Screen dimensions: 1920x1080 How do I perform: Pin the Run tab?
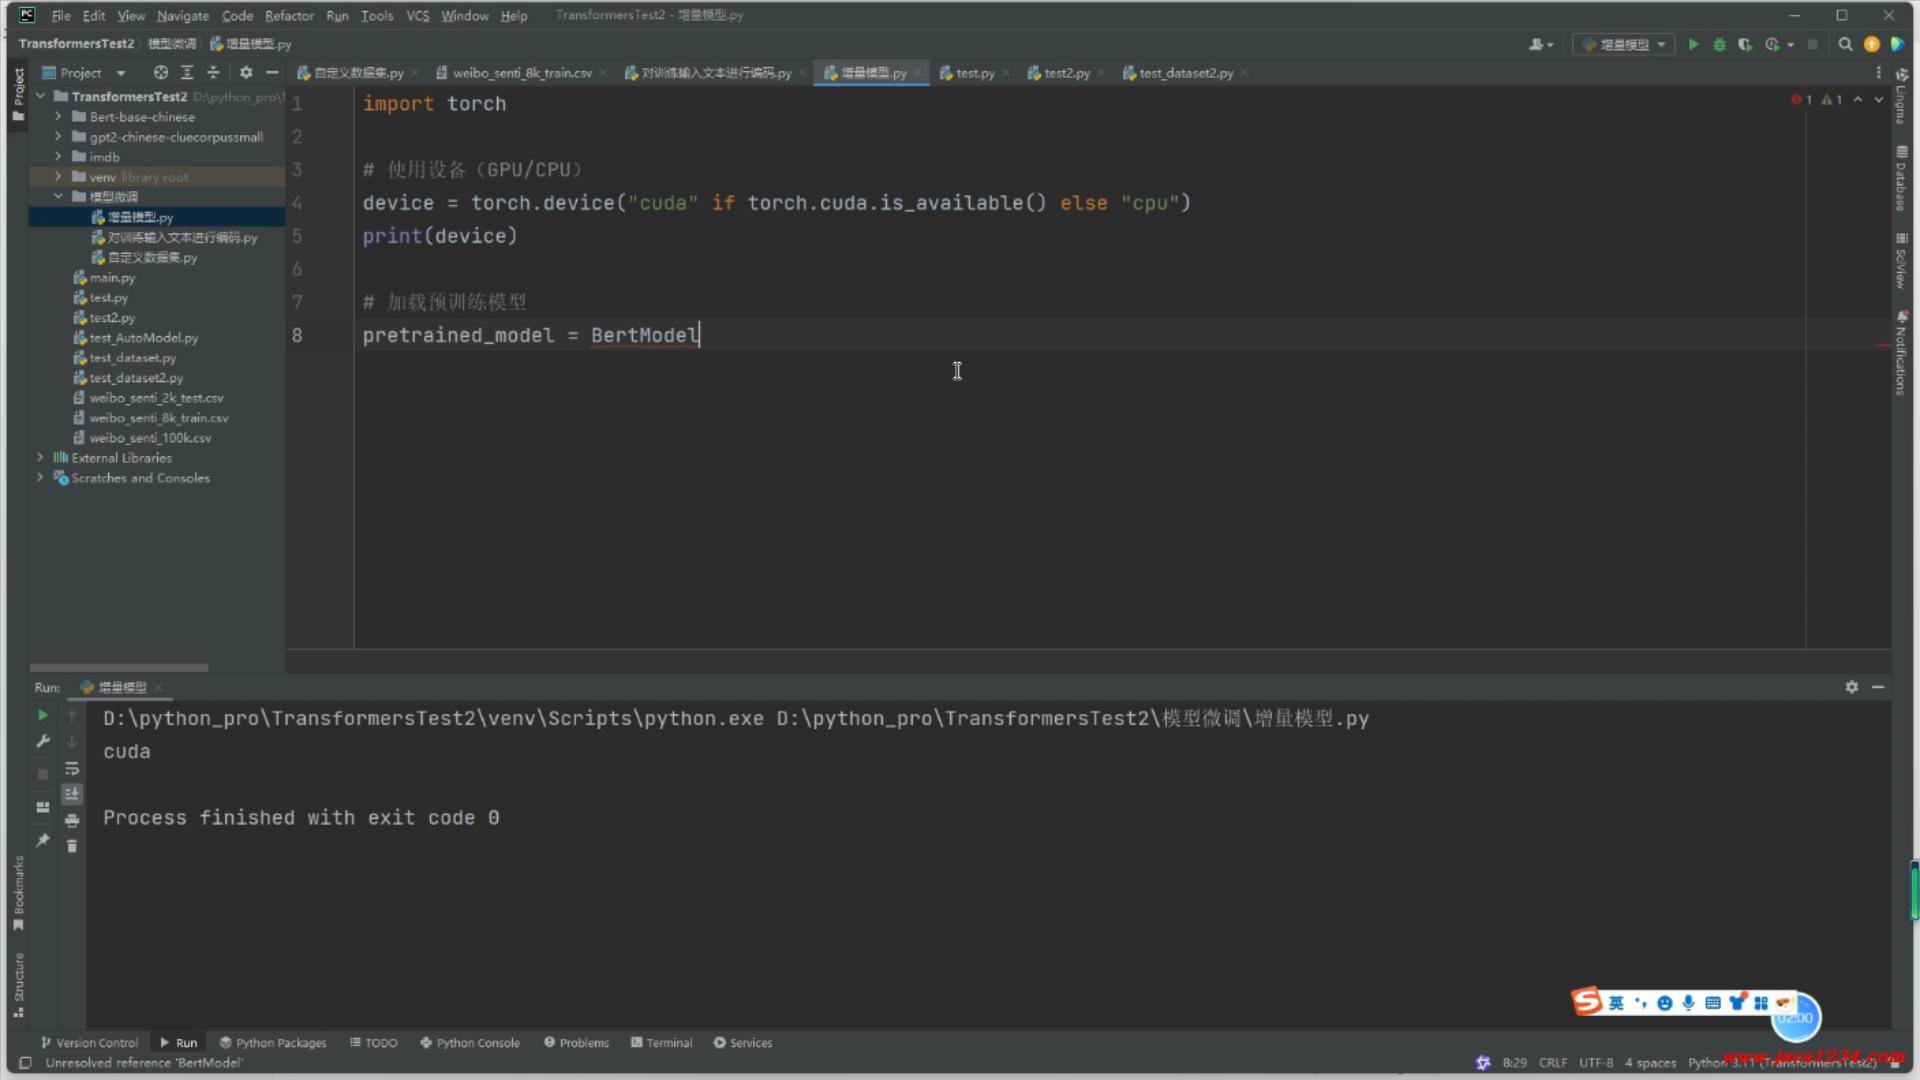pos(42,841)
